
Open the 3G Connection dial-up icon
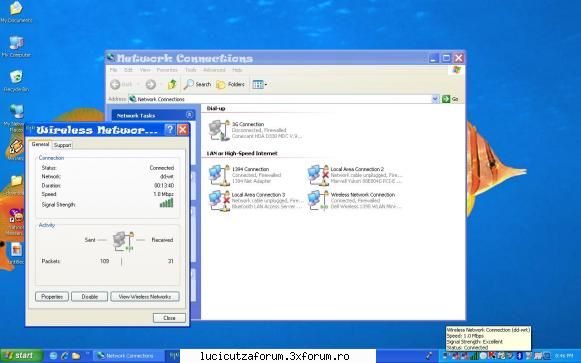[219, 130]
